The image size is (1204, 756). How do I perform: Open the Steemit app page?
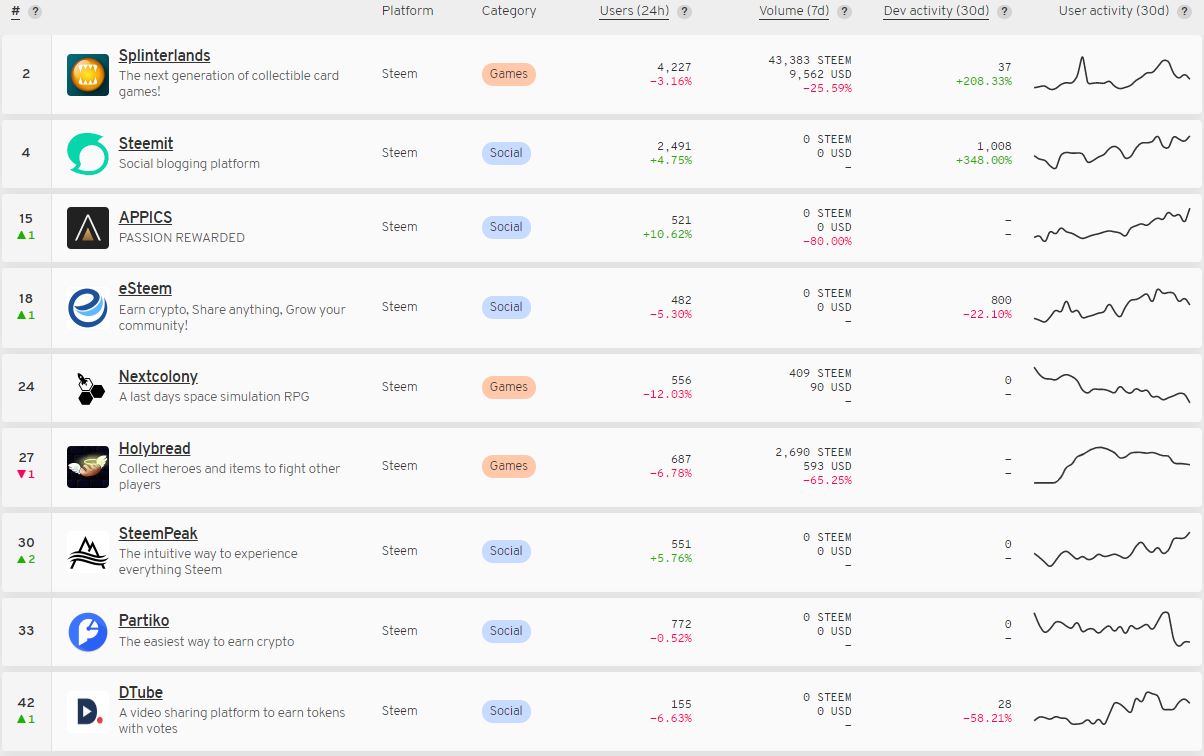pos(146,144)
